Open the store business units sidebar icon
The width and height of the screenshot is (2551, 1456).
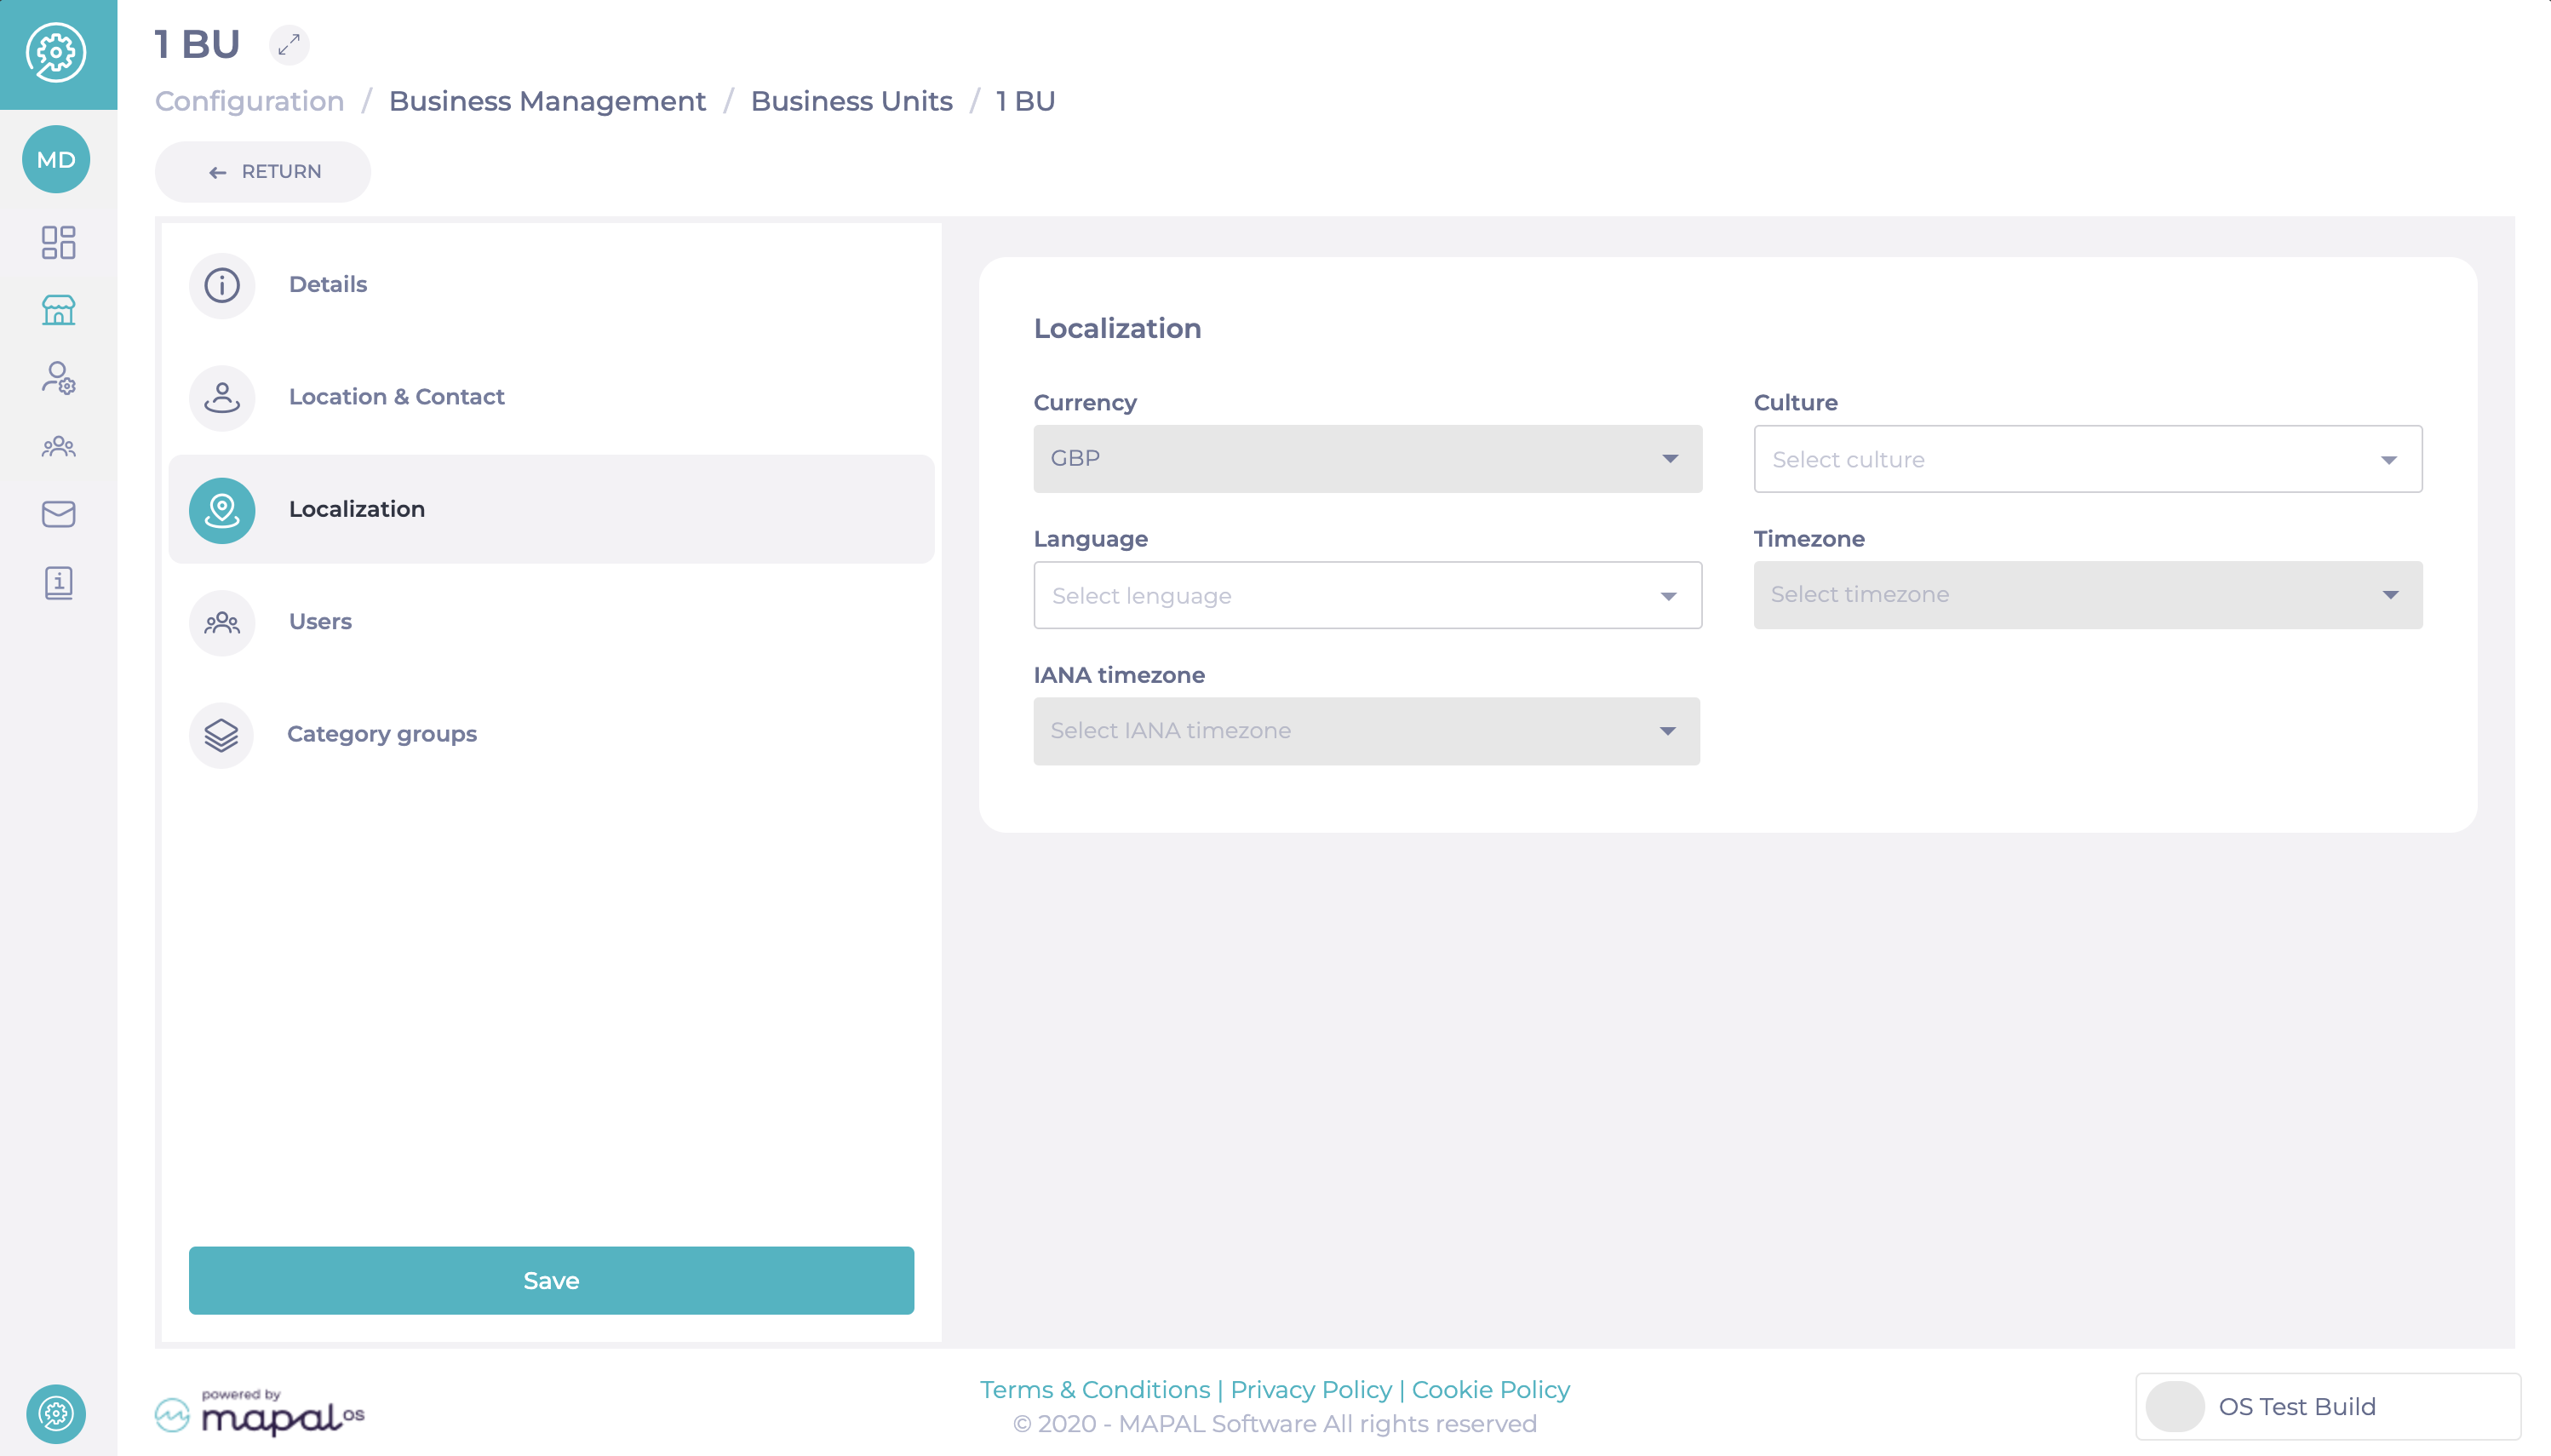pyautogui.click(x=58, y=310)
